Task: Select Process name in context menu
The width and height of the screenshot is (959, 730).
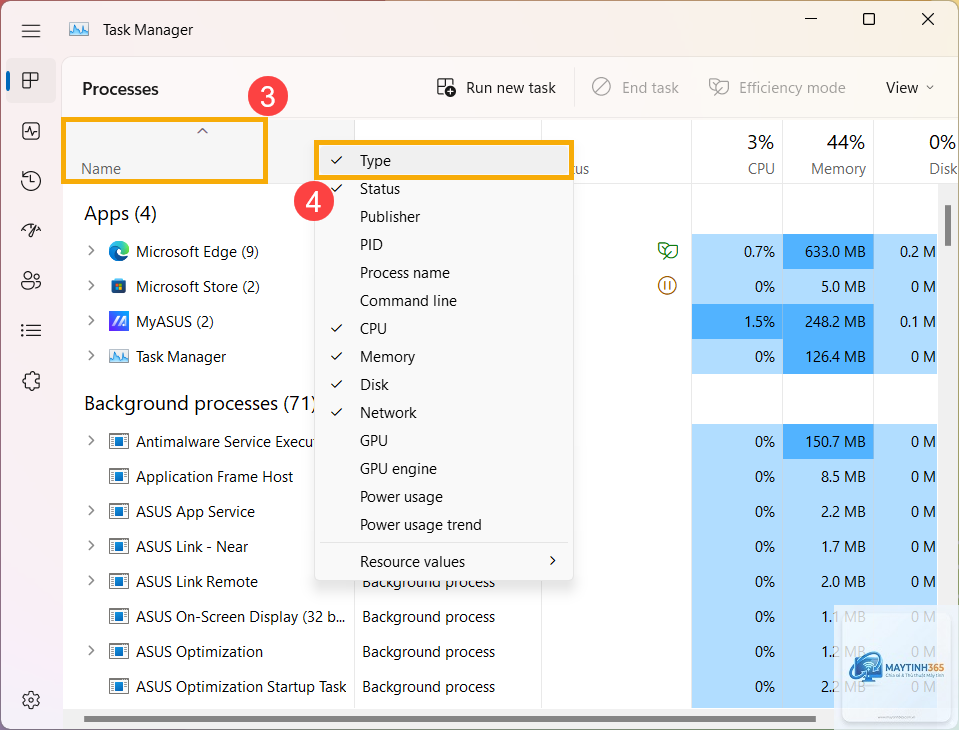Action: point(444,273)
